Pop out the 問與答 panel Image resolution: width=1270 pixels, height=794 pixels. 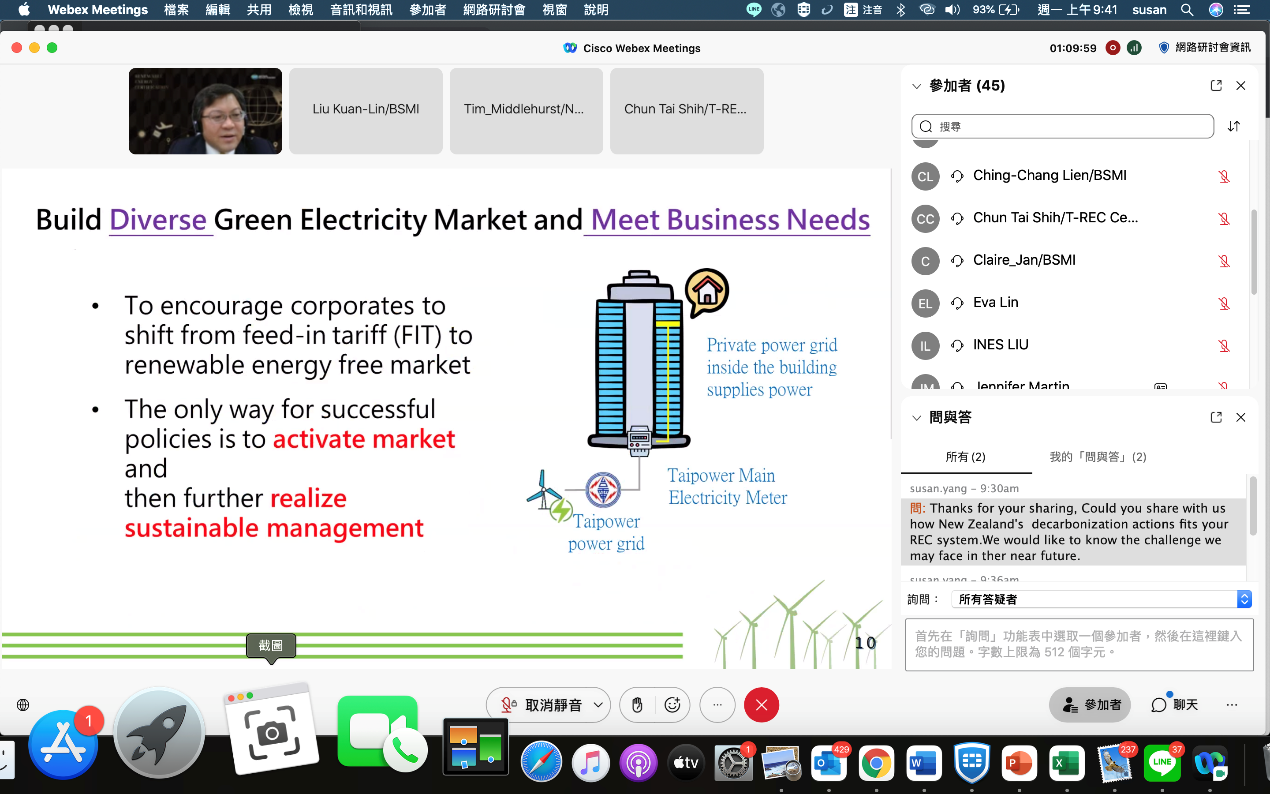click(1216, 417)
